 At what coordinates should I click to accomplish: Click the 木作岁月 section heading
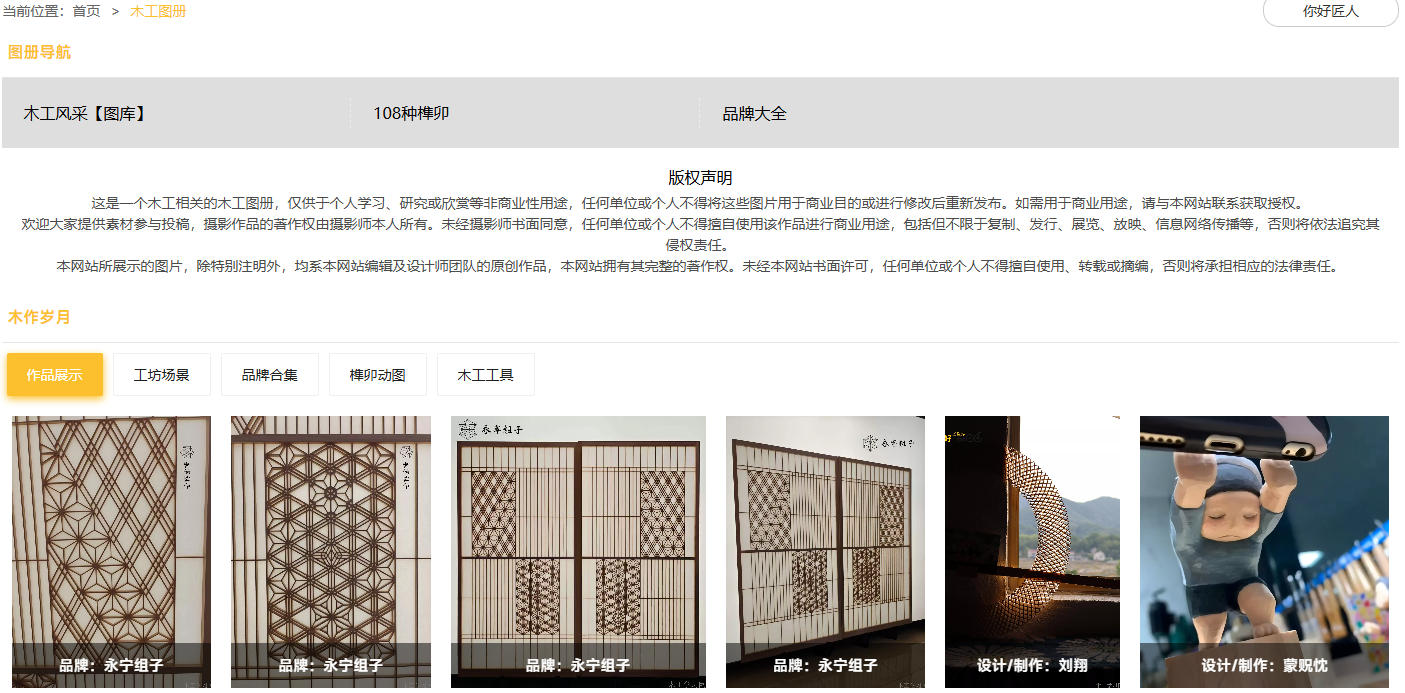click(x=39, y=317)
